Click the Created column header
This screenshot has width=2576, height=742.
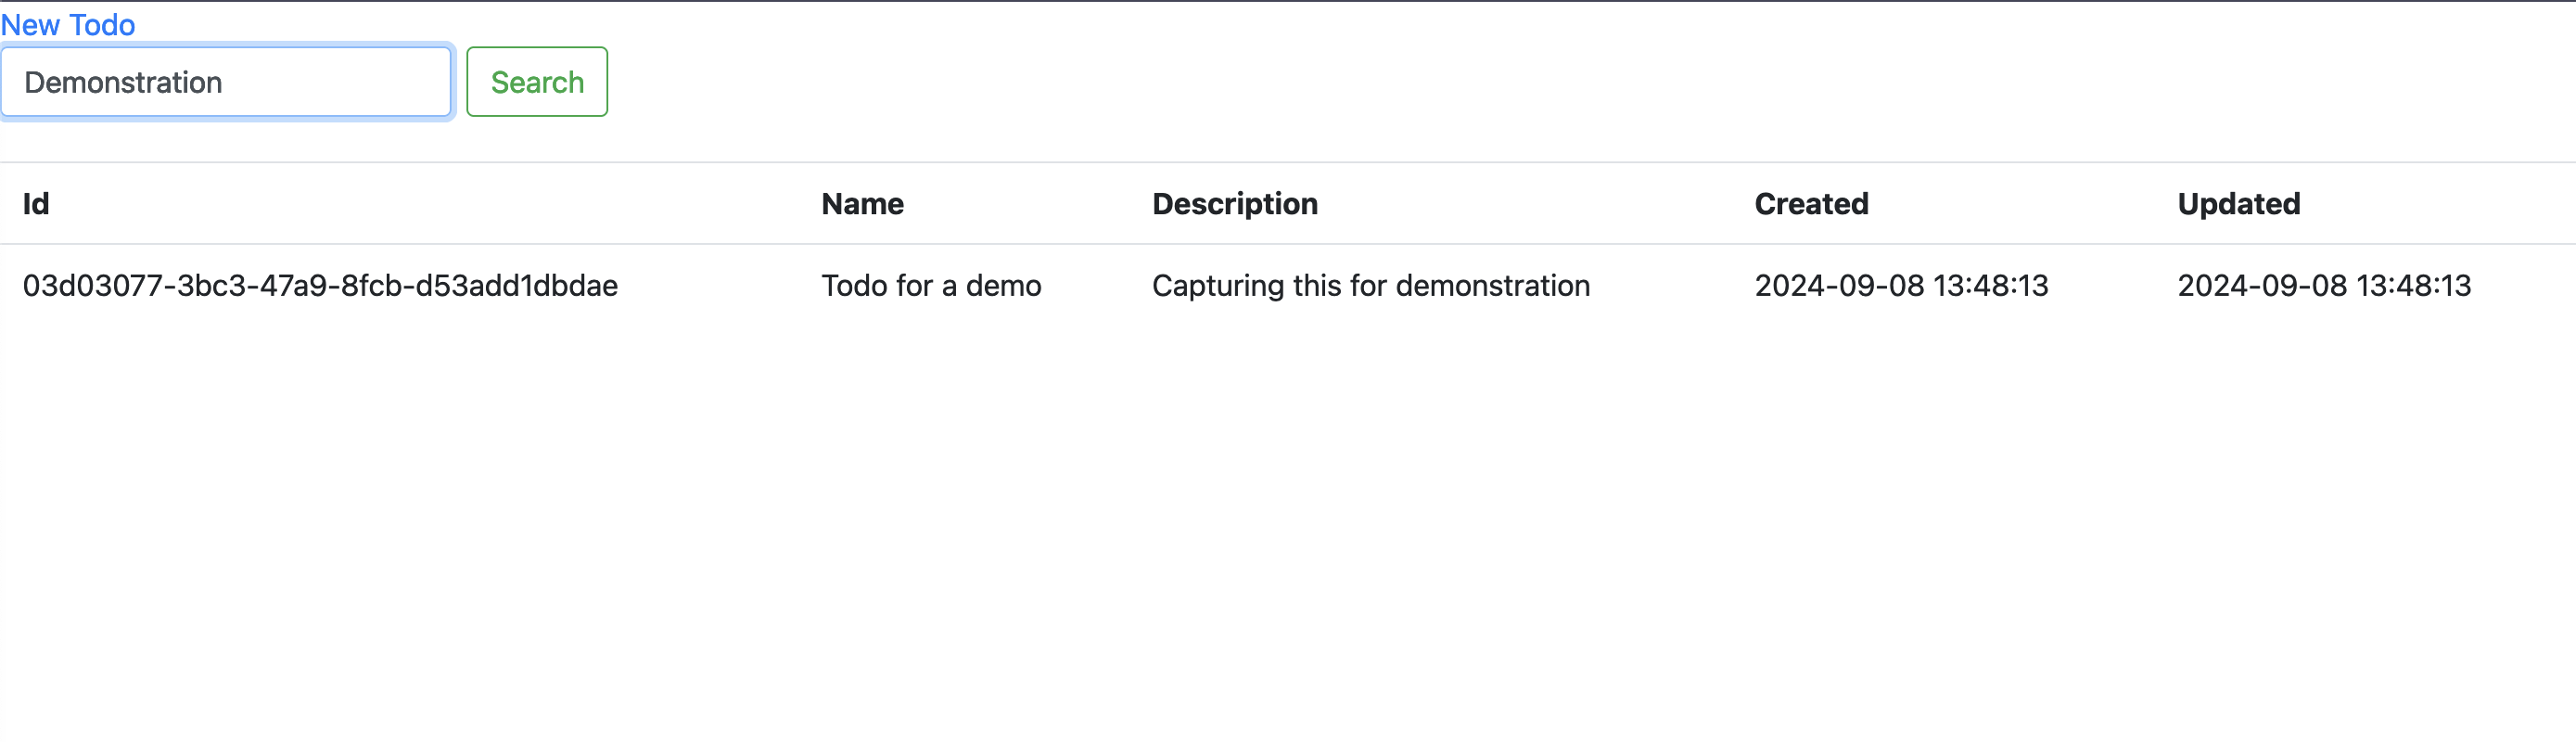tap(1811, 204)
